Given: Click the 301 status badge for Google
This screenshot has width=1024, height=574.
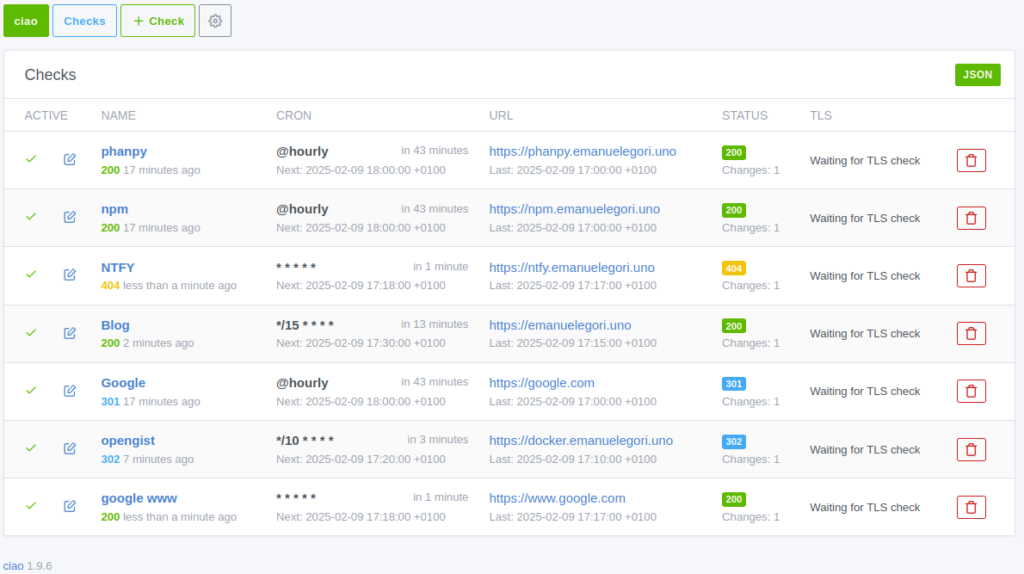Looking at the screenshot, I should (x=733, y=384).
